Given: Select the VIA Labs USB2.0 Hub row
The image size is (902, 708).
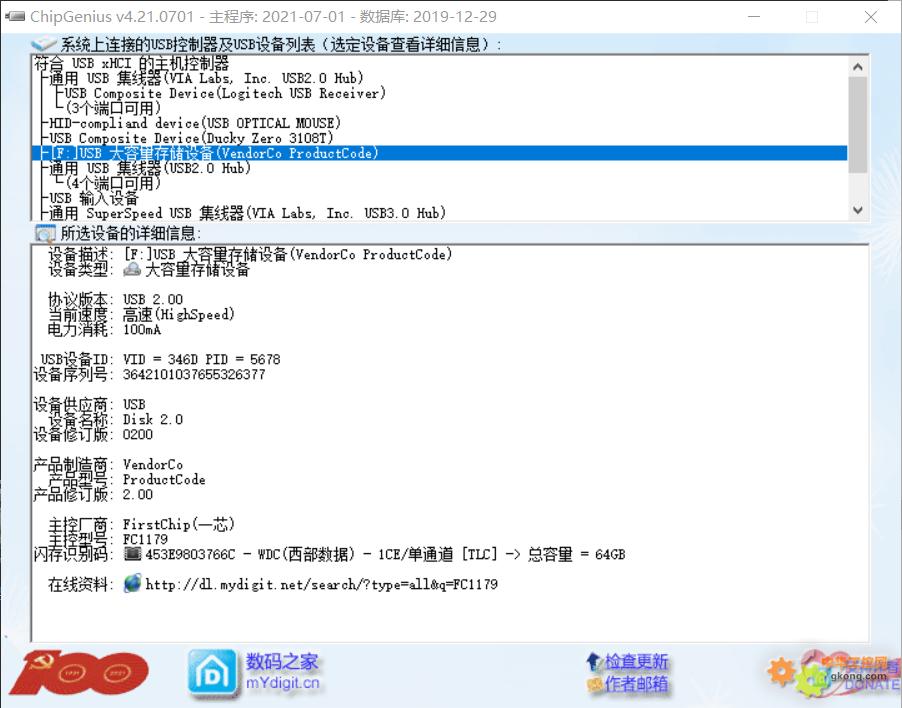Looking at the screenshot, I should [206, 78].
